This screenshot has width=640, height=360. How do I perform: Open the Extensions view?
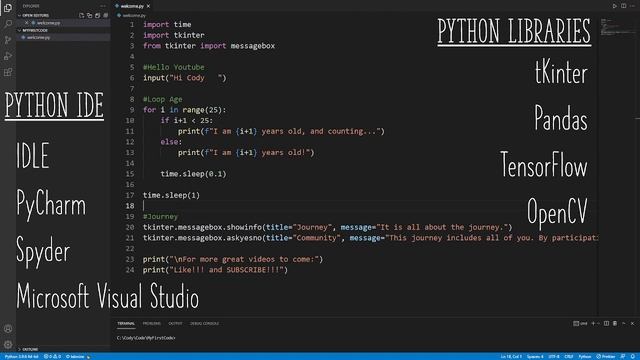pos(8,72)
